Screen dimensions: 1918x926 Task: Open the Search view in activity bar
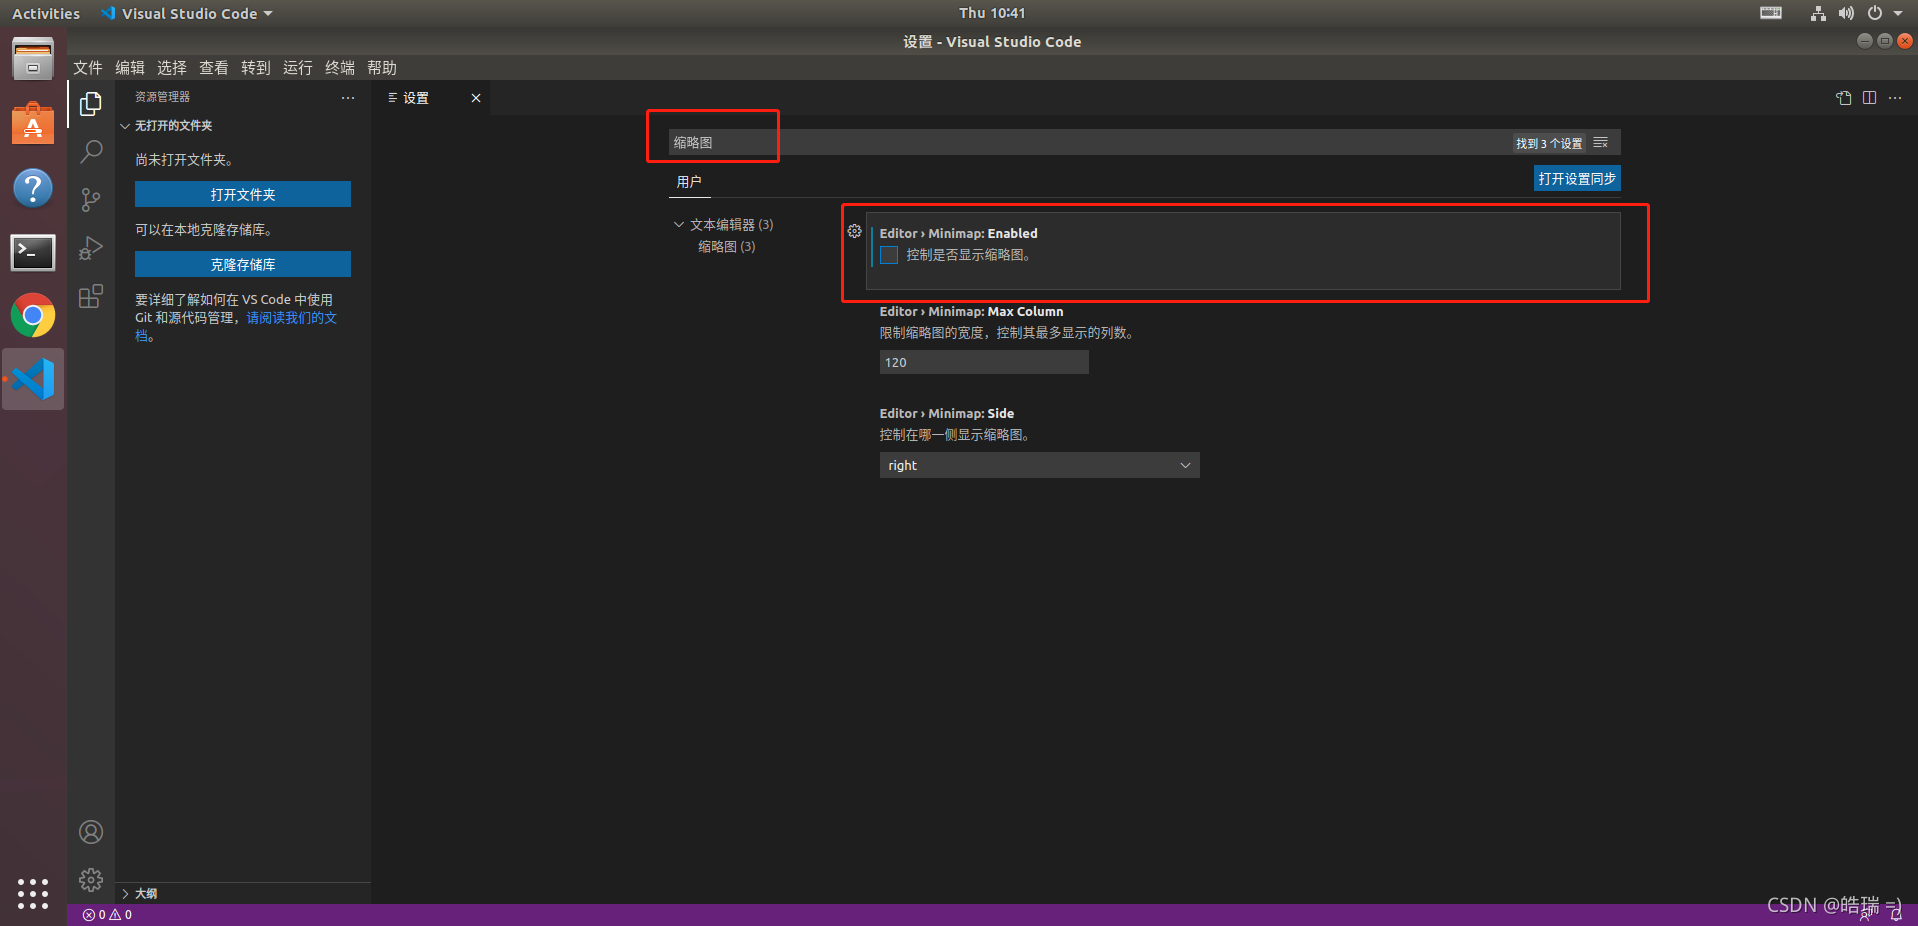point(91,152)
